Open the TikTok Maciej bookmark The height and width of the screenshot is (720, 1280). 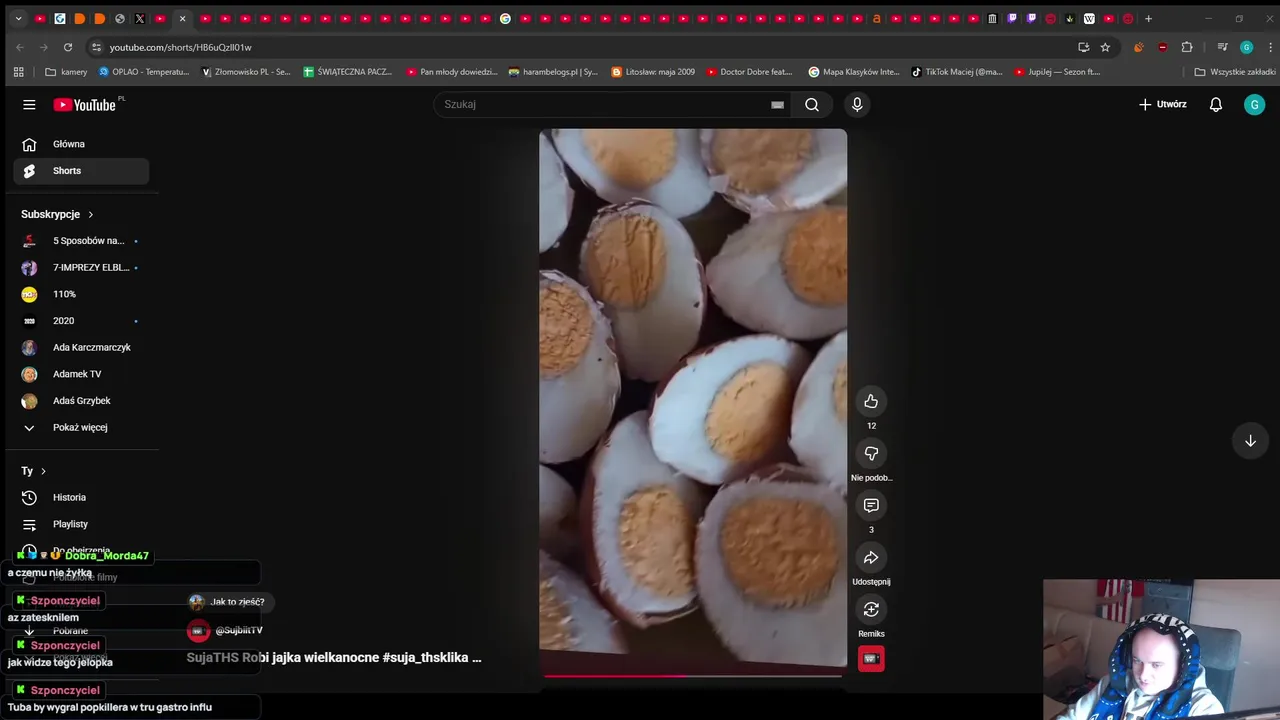957,72
